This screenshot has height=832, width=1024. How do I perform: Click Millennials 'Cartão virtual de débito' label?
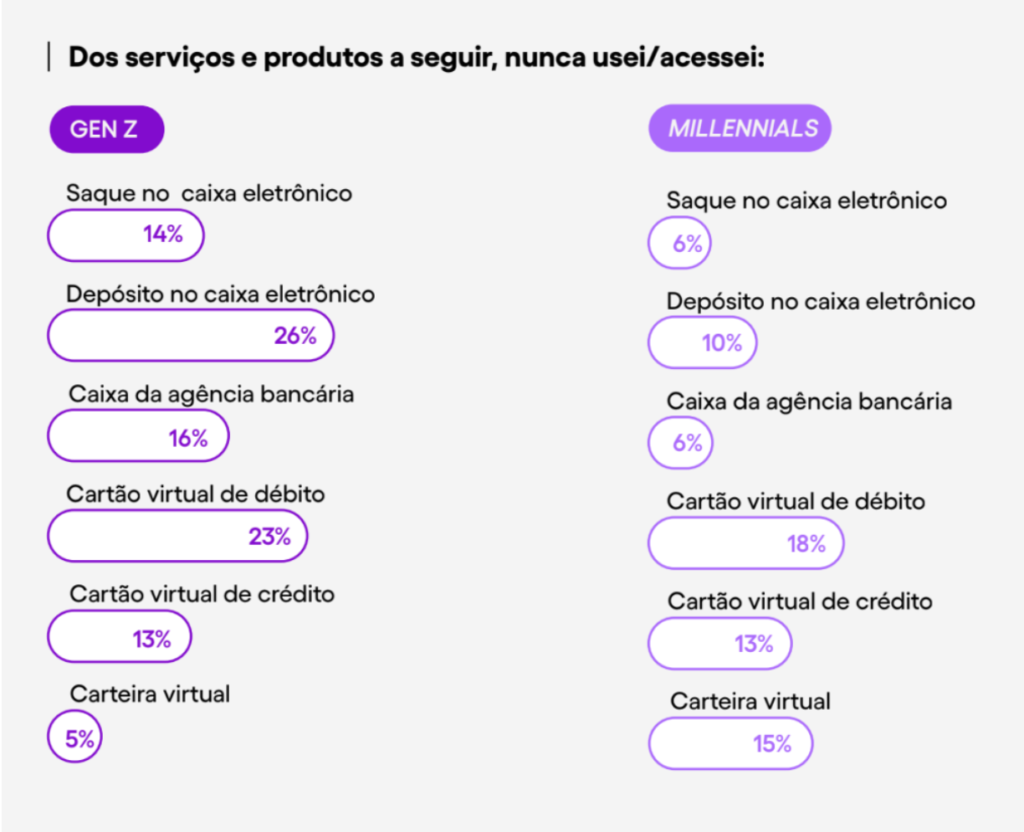click(x=796, y=501)
